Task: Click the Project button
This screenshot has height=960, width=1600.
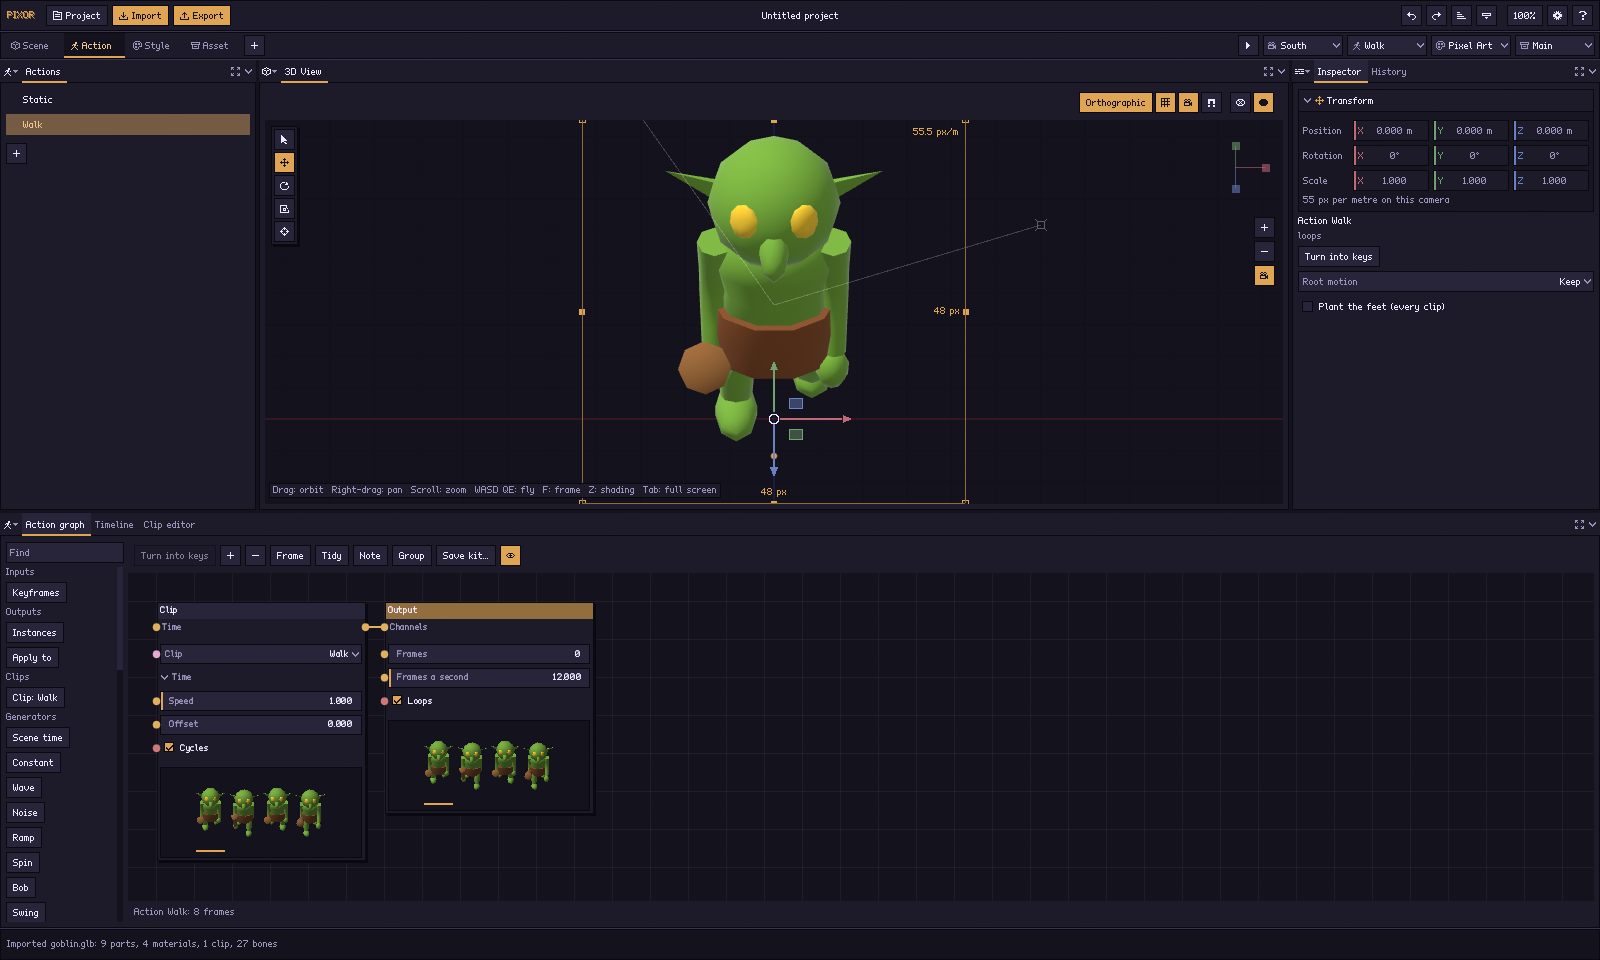Action: pyautogui.click(x=77, y=16)
